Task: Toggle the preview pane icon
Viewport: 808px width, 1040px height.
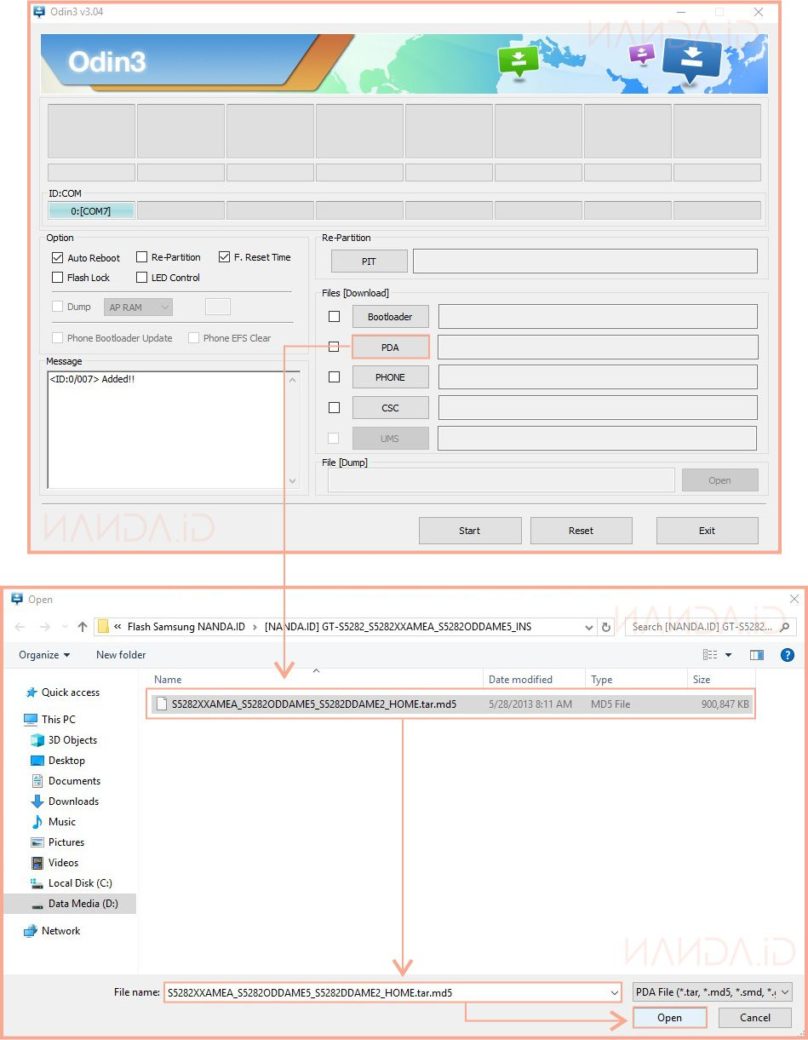Action: 757,655
